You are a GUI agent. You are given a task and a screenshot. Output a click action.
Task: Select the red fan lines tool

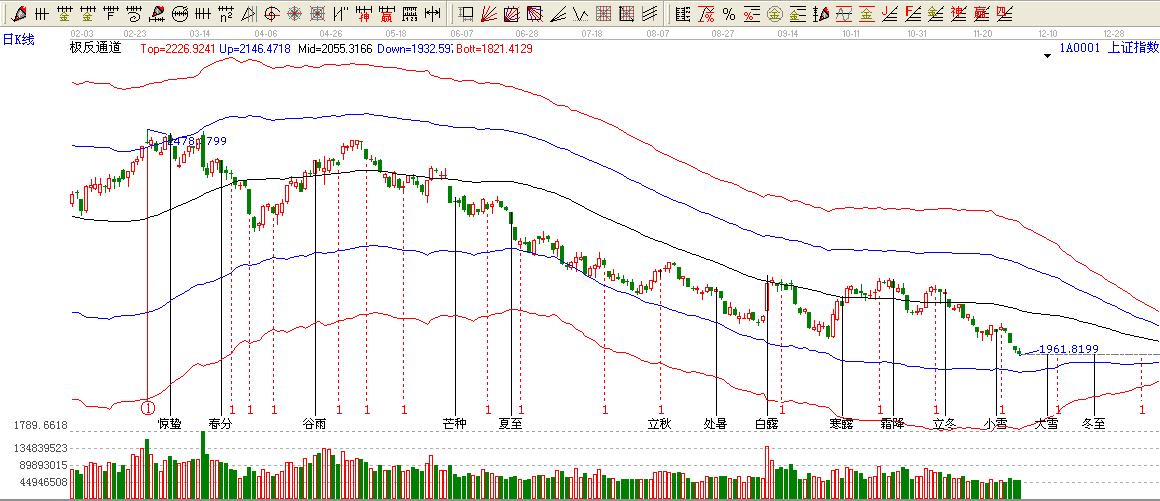pos(489,14)
